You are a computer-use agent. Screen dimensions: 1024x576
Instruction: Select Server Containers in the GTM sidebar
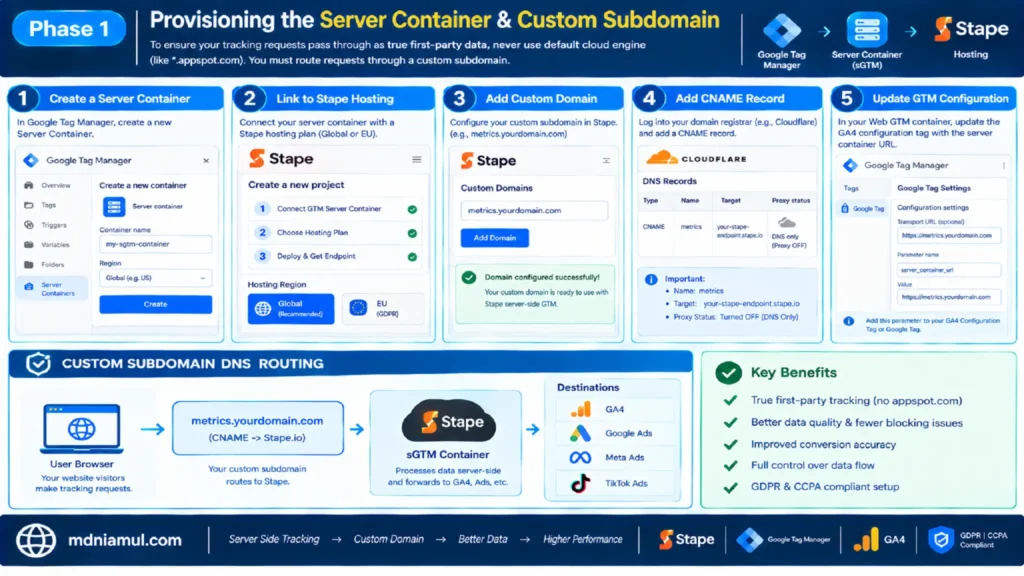[52, 289]
